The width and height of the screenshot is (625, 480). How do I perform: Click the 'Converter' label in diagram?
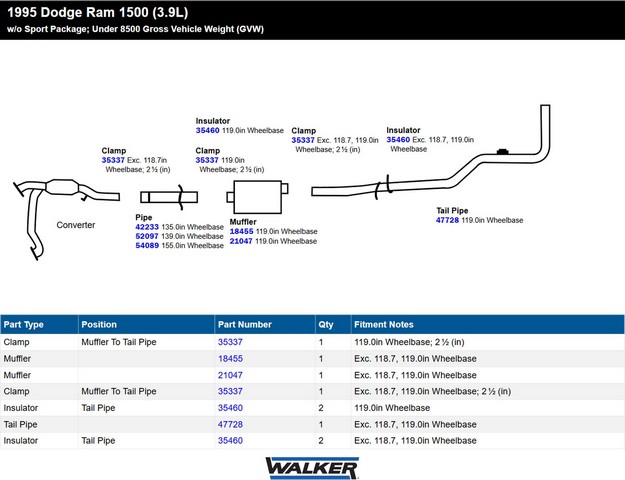tap(76, 225)
